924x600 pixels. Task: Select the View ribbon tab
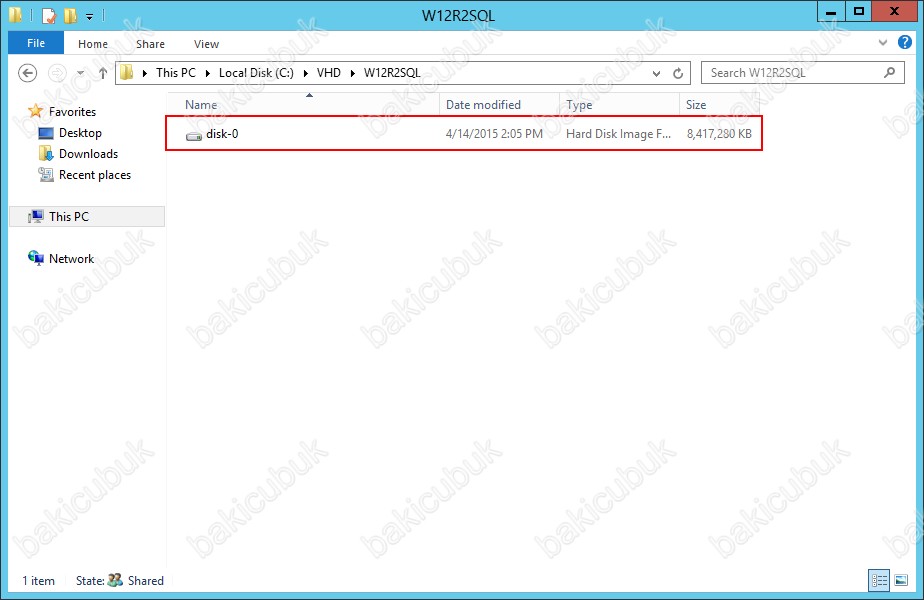point(206,44)
